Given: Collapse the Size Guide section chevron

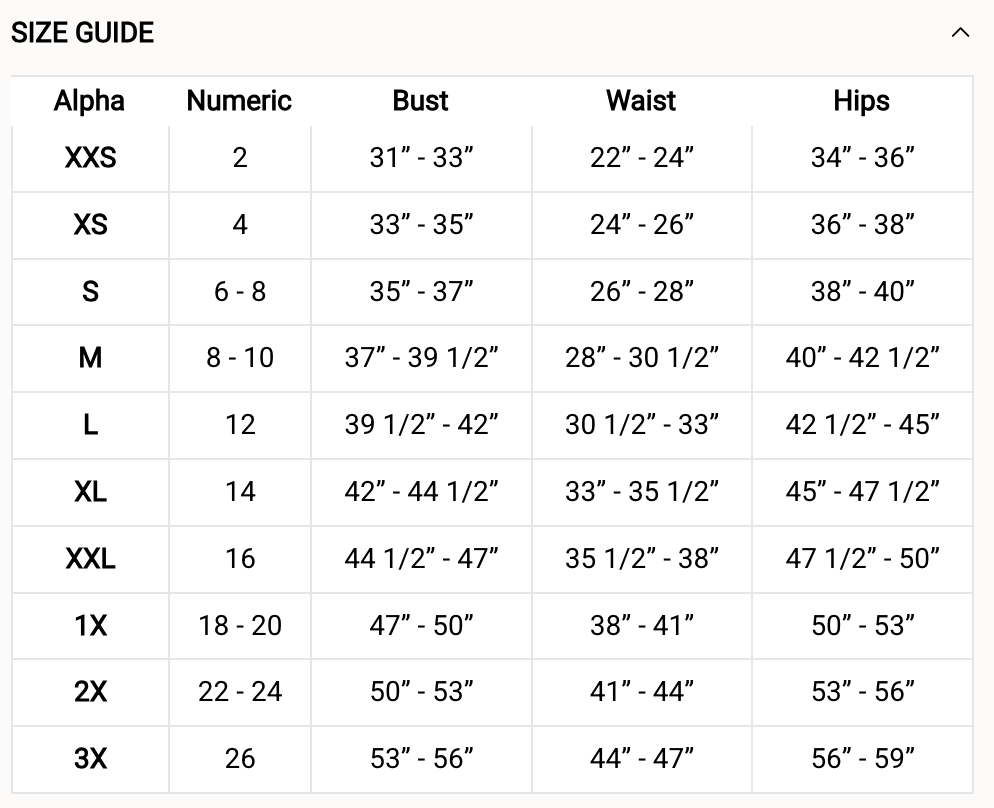Looking at the screenshot, I should point(960,33).
